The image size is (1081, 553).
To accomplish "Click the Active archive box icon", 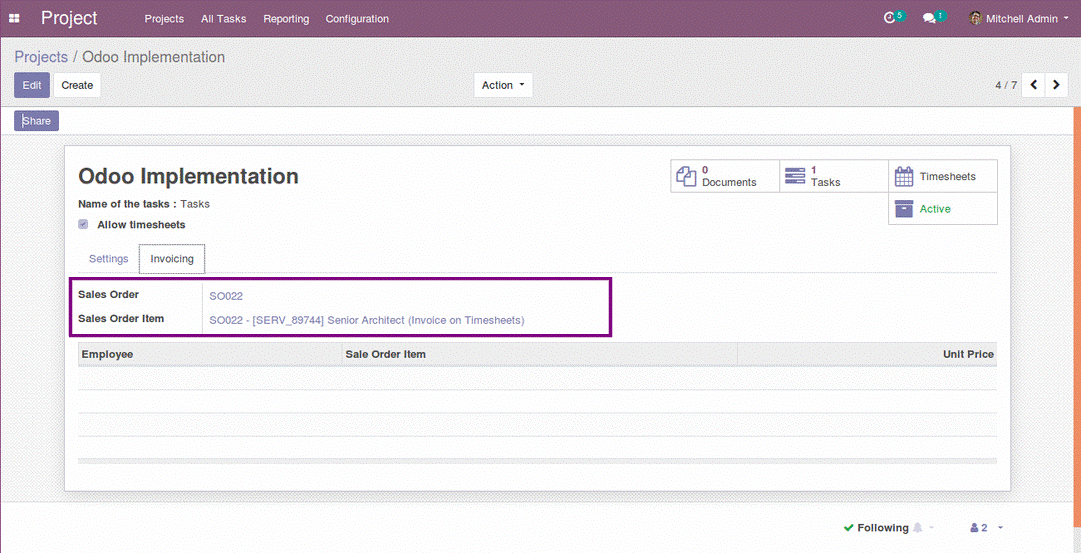I will tap(904, 208).
